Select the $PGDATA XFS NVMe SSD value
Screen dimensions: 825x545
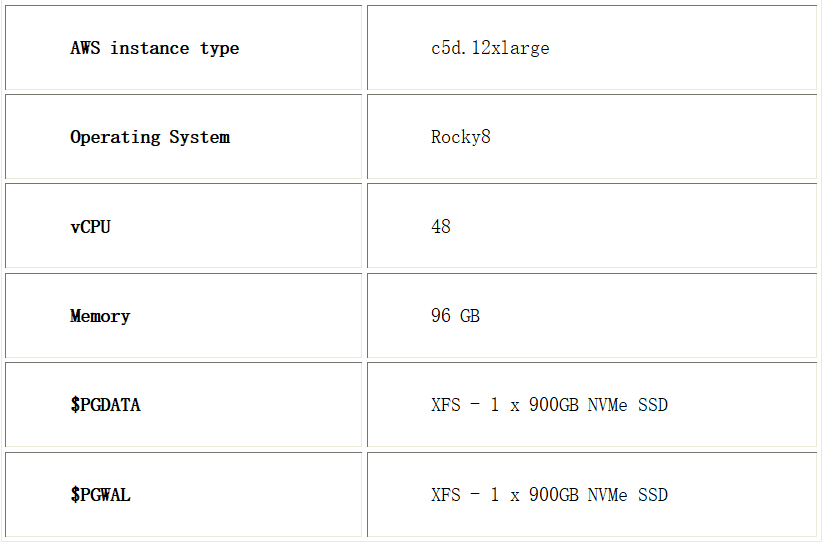pyautogui.click(x=549, y=405)
